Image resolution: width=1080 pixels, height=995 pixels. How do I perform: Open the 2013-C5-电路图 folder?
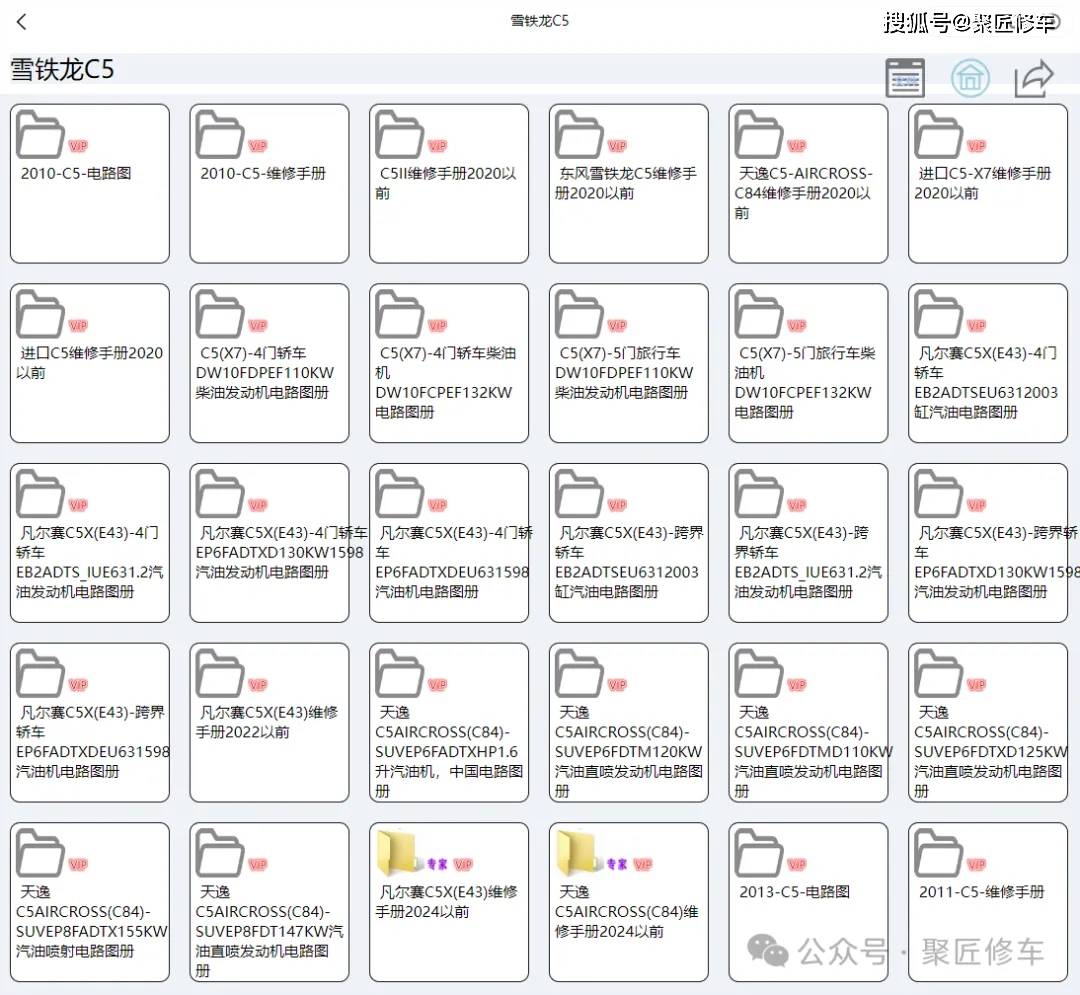809,903
